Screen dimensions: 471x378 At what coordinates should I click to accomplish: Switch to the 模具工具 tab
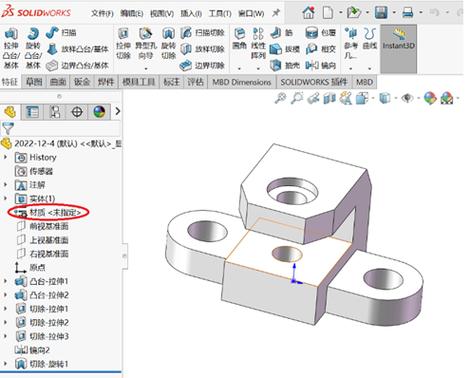point(139,82)
